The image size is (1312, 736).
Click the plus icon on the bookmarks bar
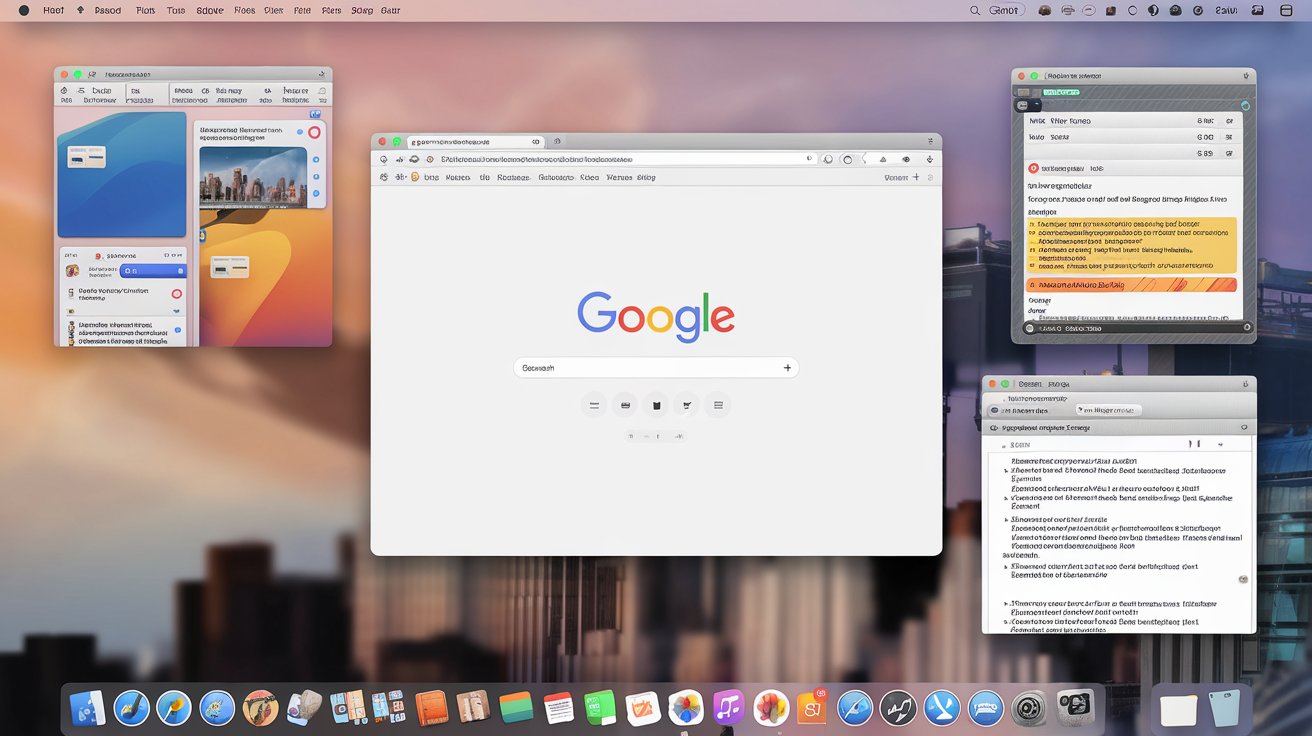pyautogui.click(x=916, y=177)
